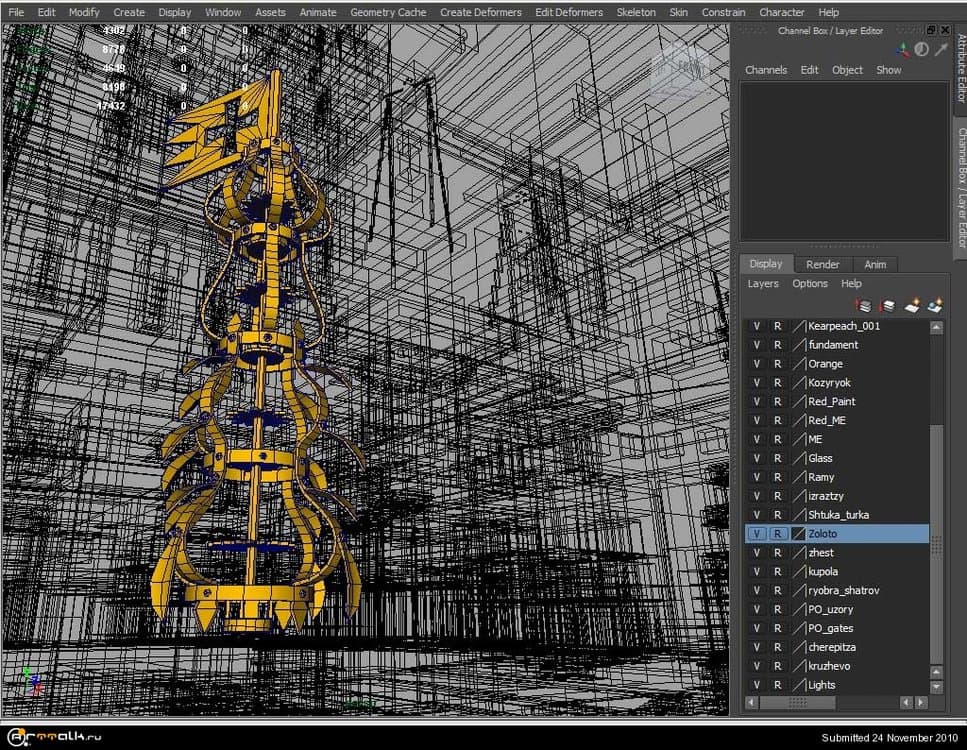This screenshot has width=967, height=750.
Task: Click the Channel Box manipulator axis icon
Action: coord(902,50)
